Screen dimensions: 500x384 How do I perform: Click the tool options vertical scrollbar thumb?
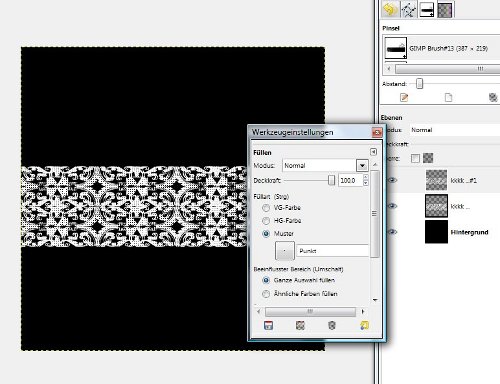[x=375, y=214]
